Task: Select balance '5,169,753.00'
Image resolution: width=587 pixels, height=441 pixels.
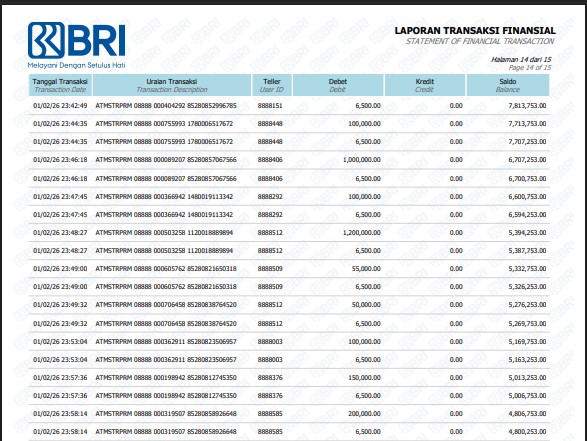Action: tap(527, 341)
